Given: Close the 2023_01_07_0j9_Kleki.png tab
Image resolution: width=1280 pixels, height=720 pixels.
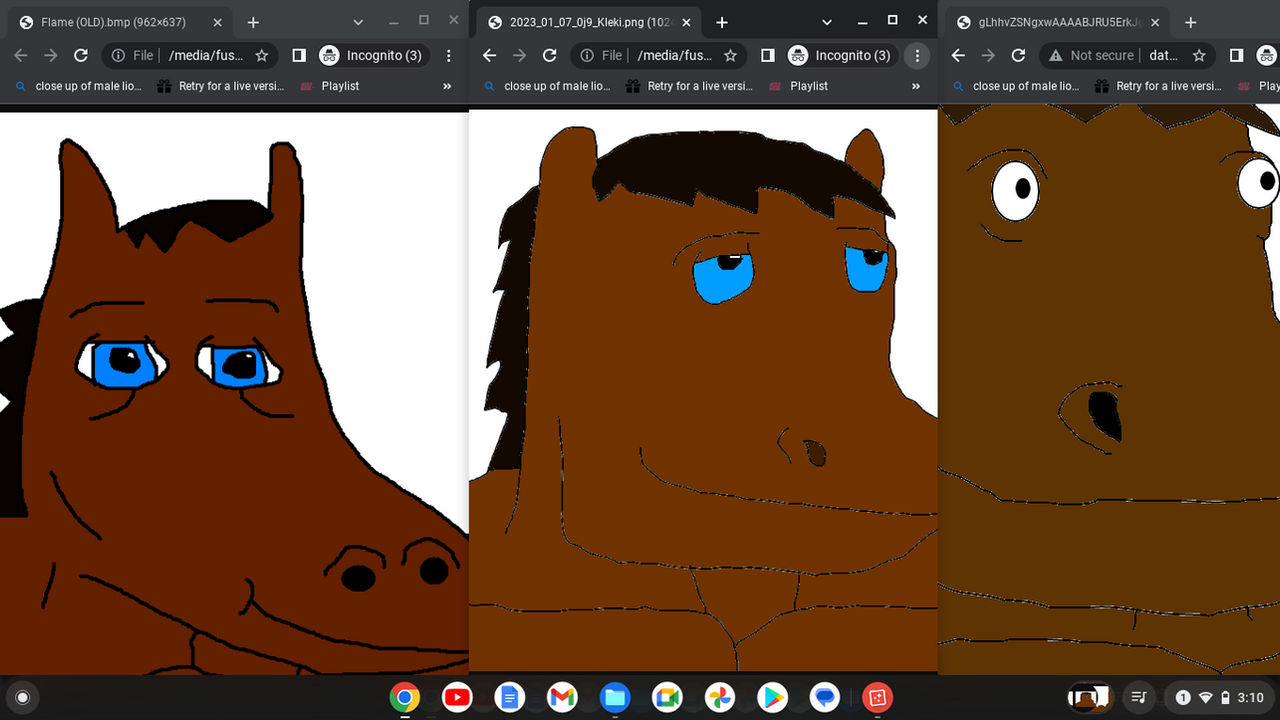Looking at the screenshot, I should pyautogui.click(x=686, y=22).
